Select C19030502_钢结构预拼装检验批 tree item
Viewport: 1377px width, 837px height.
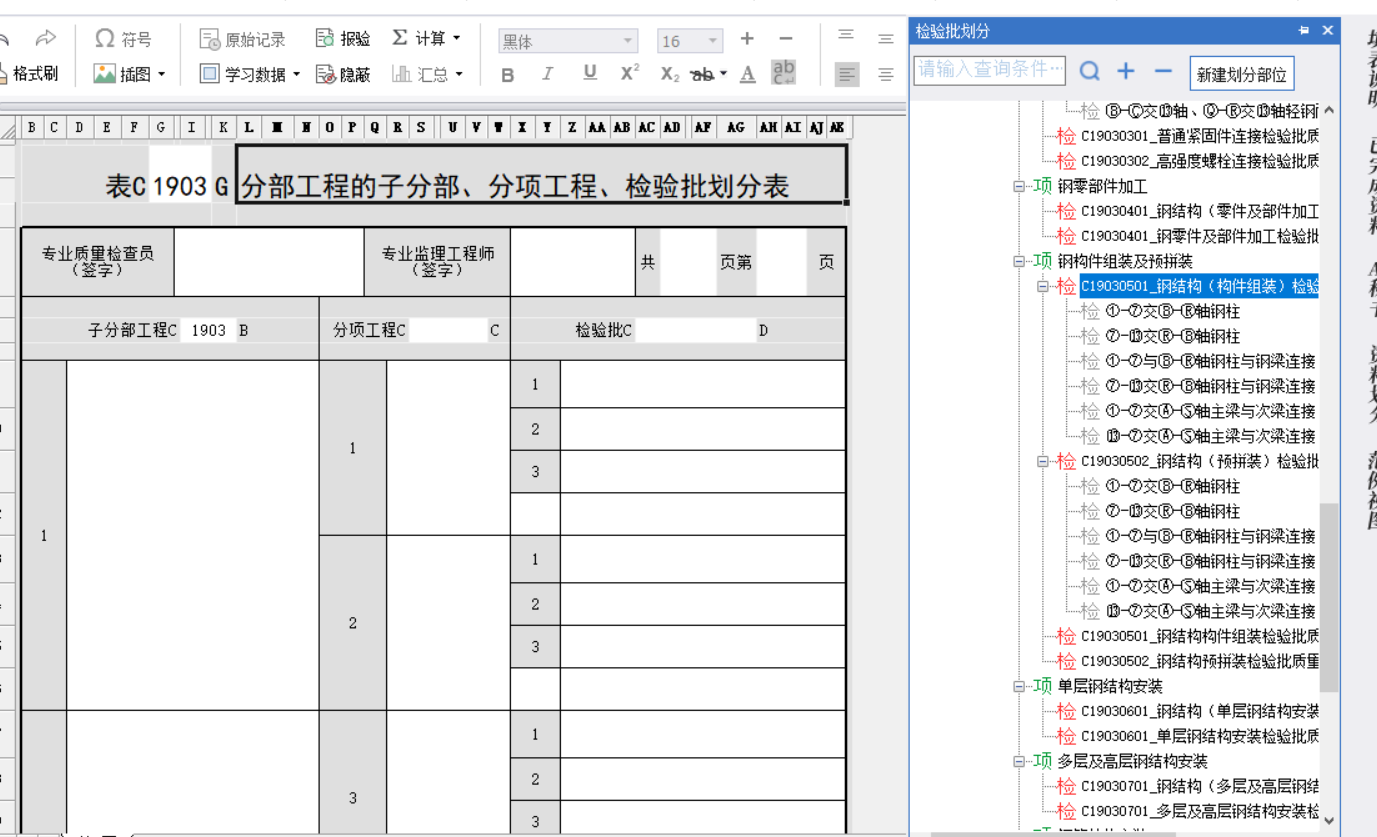pyautogui.click(x=1199, y=661)
